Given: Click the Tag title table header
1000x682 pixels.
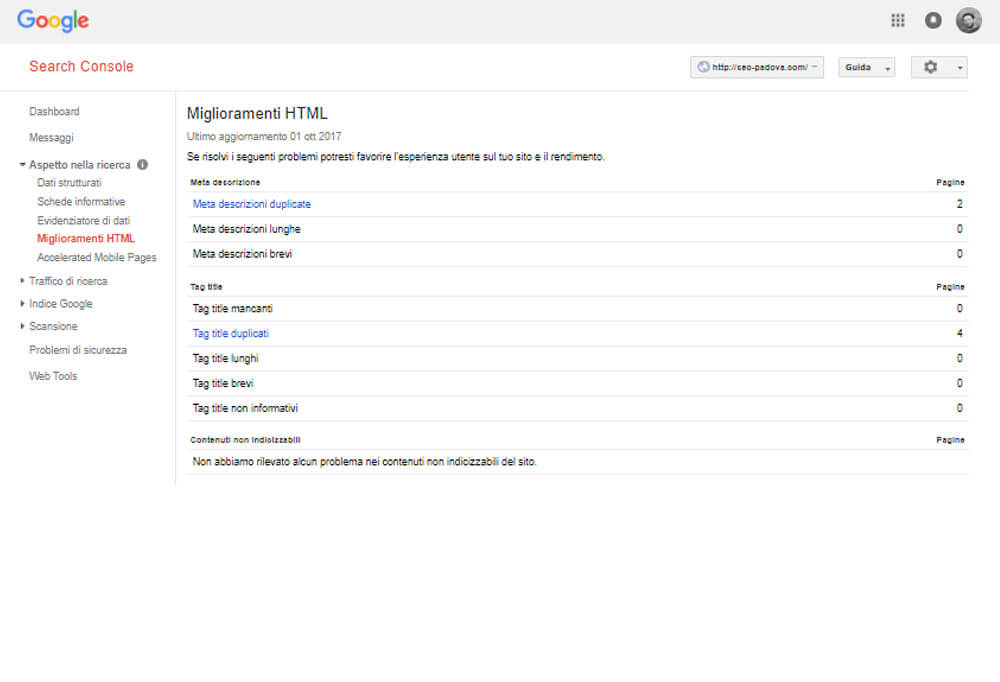Looking at the screenshot, I should (x=206, y=287).
